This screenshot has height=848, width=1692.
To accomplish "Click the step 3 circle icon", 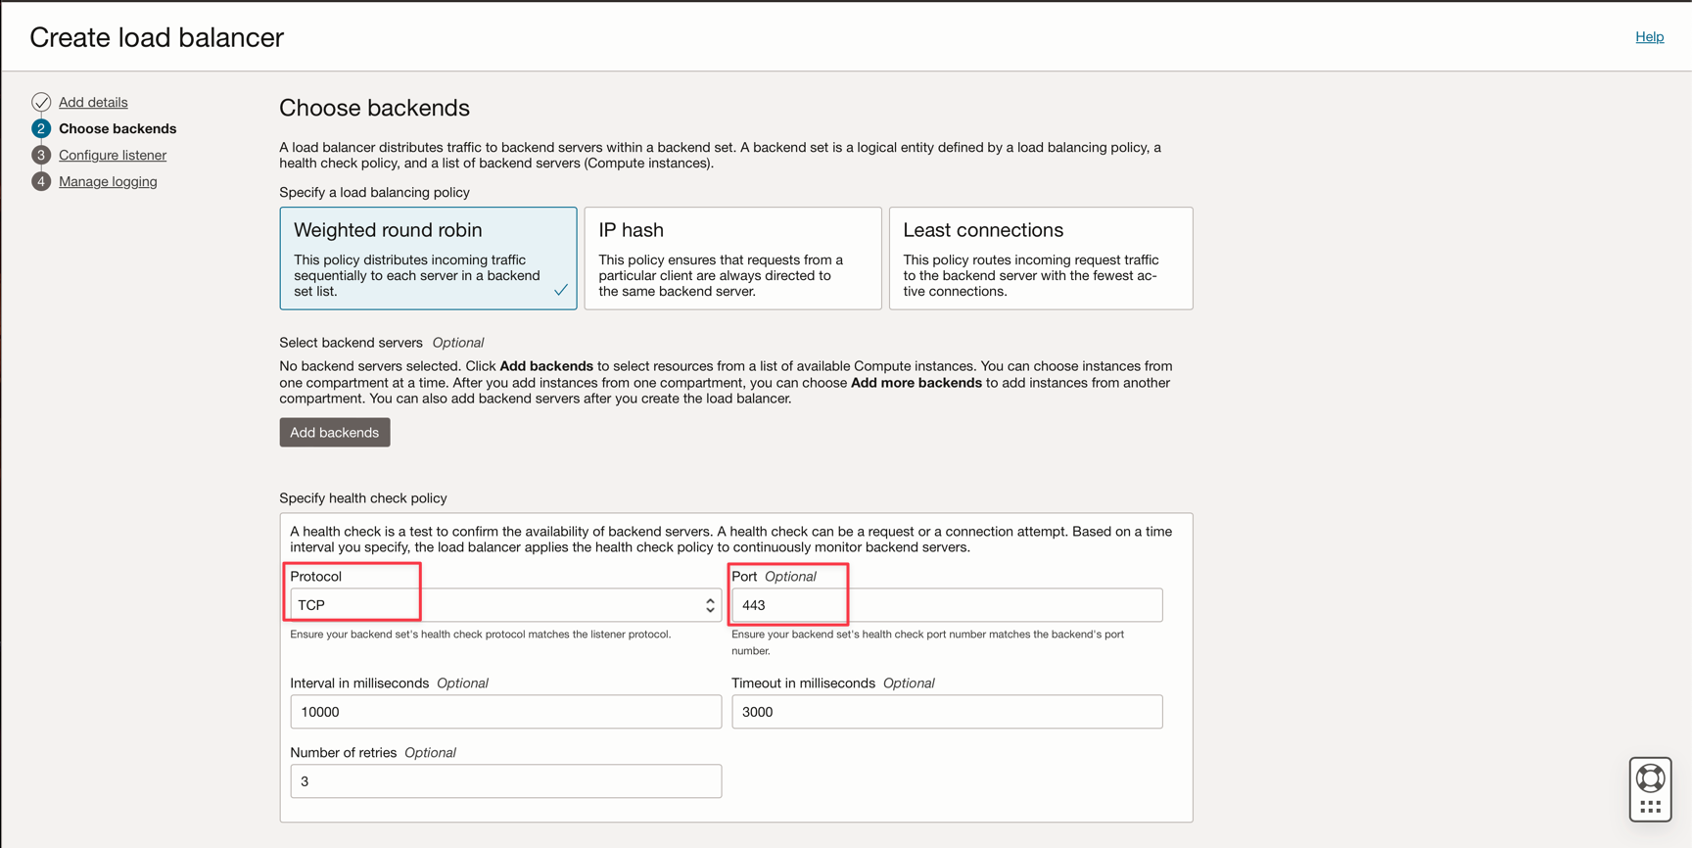I will coord(41,155).
